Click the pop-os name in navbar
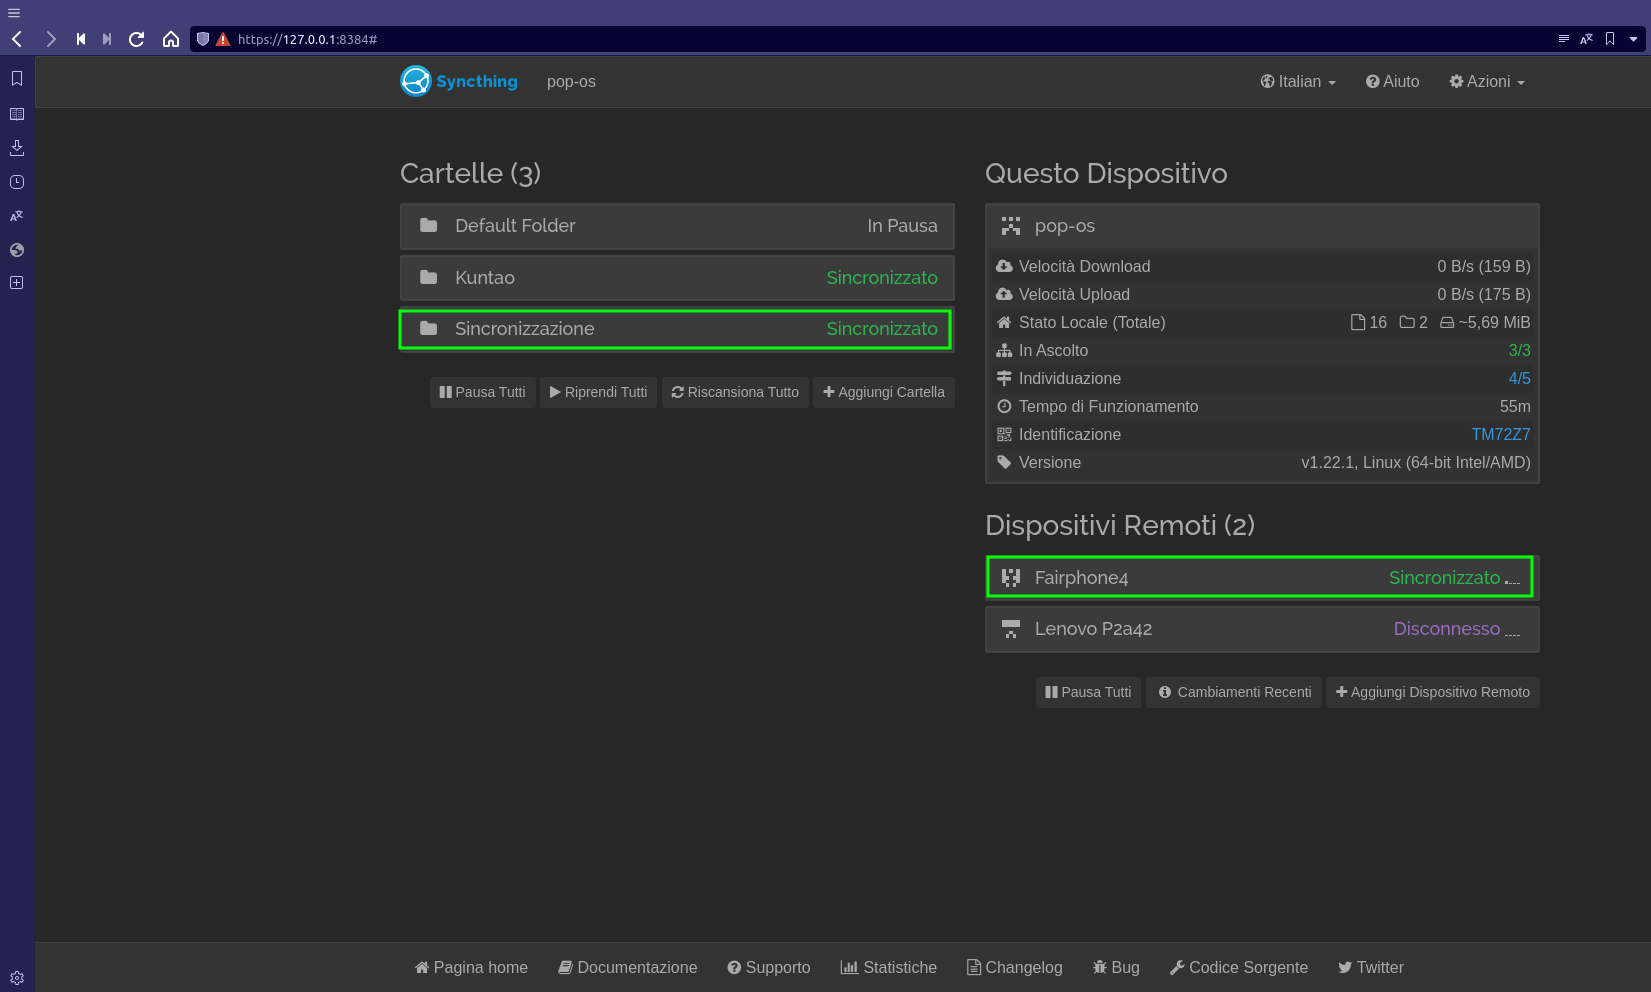 [571, 82]
